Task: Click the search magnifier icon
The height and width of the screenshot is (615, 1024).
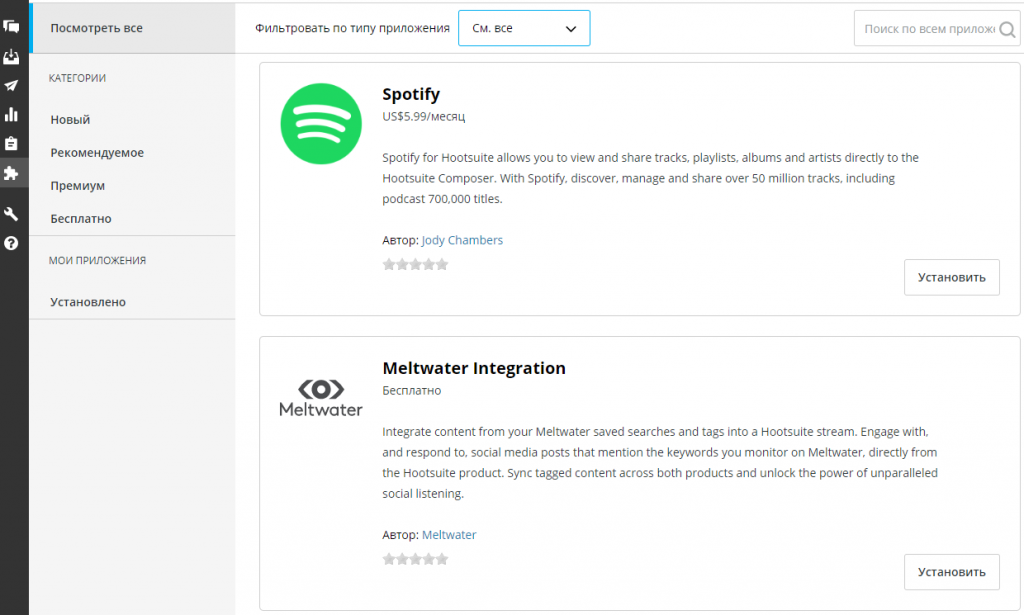Action: pos(1008,29)
